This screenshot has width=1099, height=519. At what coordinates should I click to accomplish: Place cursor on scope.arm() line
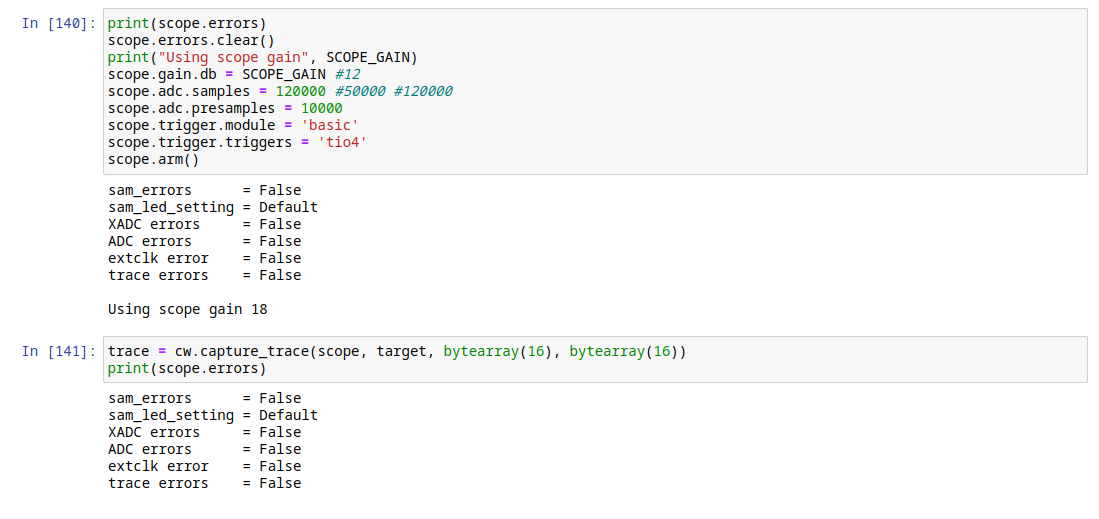pyautogui.click(x=153, y=159)
